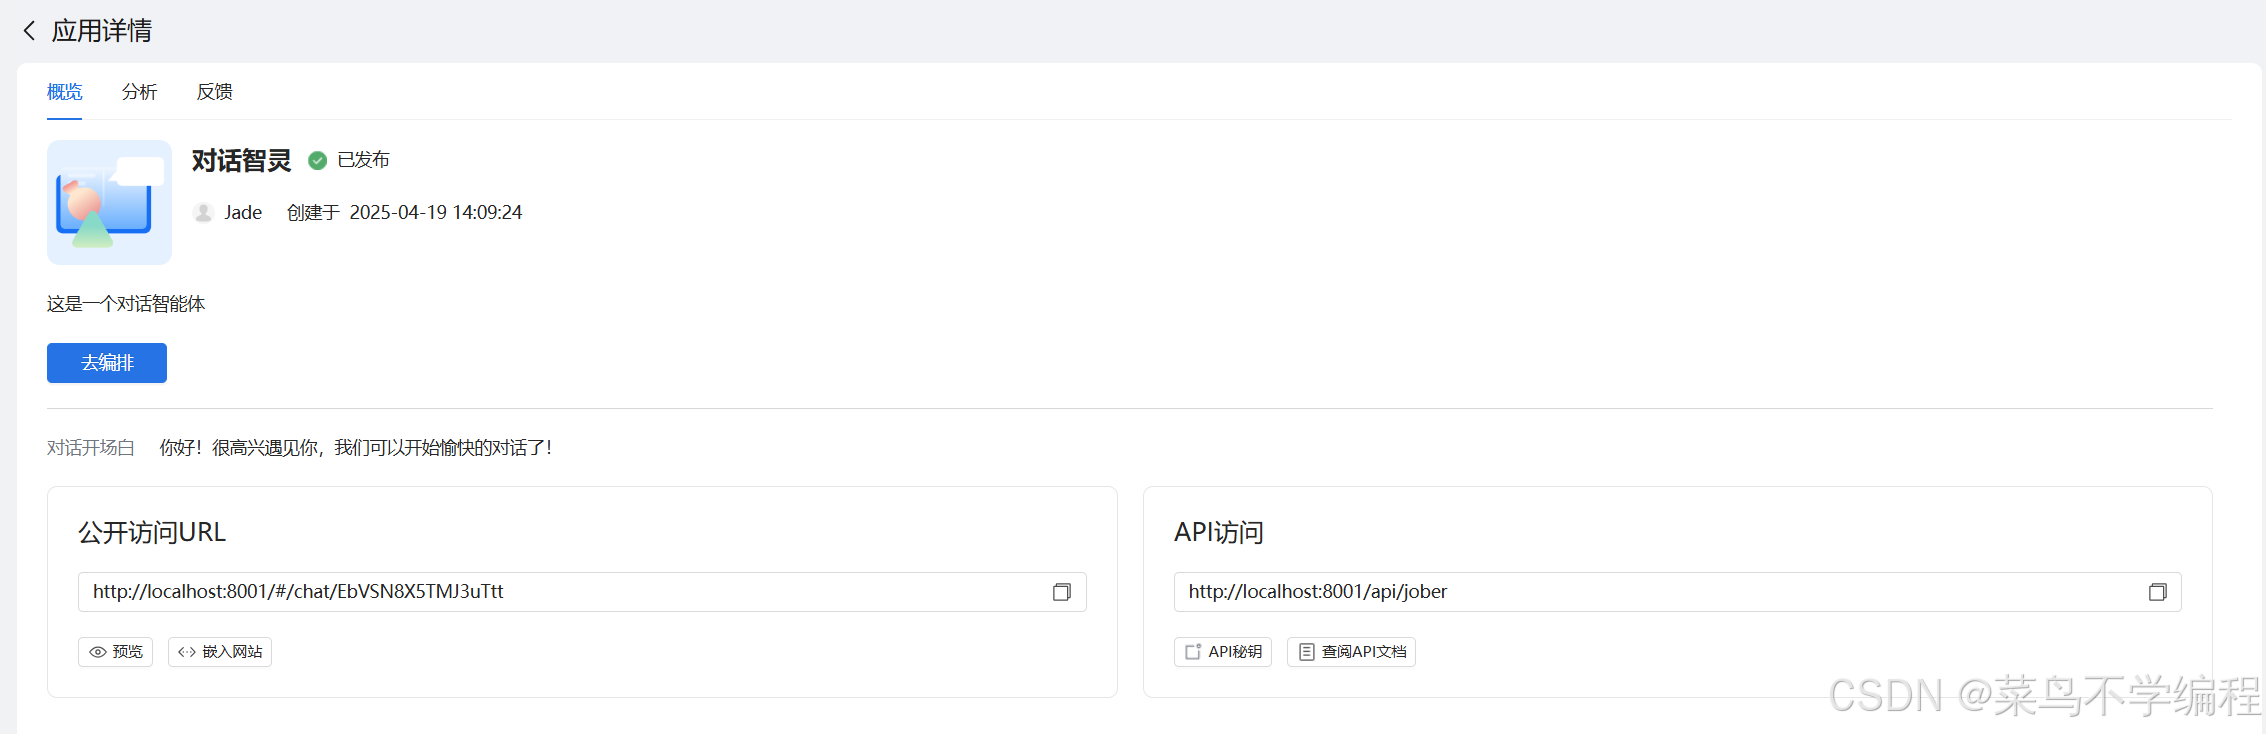Screen dimensions: 2266x734
Task: Open 查阅API文档
Action: click(1351, 652)
